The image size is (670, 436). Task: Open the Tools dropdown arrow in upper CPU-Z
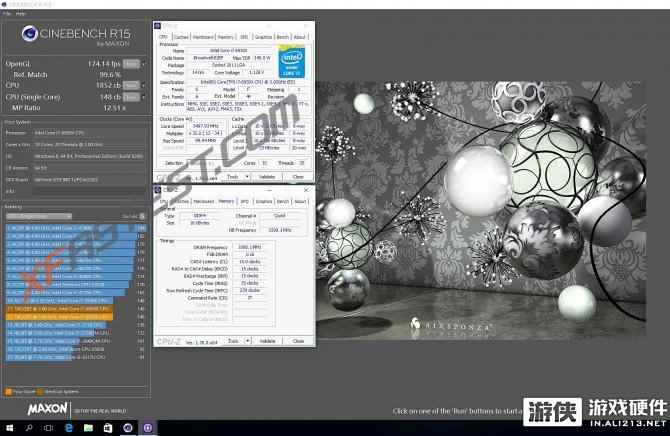pos(247,177)
